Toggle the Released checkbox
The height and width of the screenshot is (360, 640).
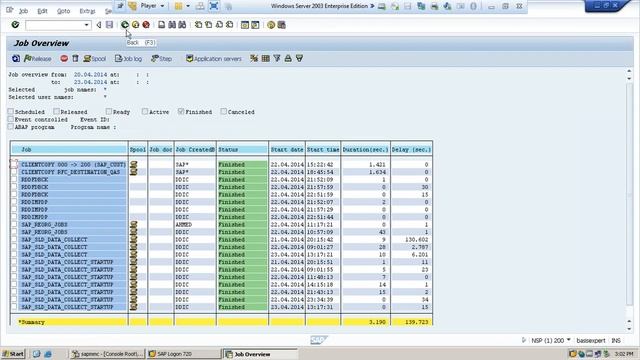(56, 111)
